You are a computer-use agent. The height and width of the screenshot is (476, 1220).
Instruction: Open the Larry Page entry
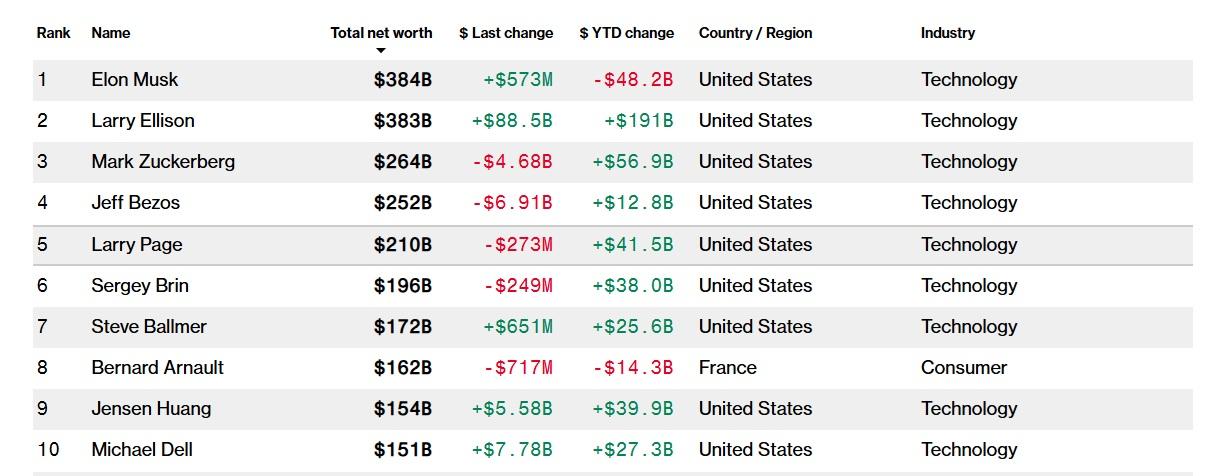point(137,245)
